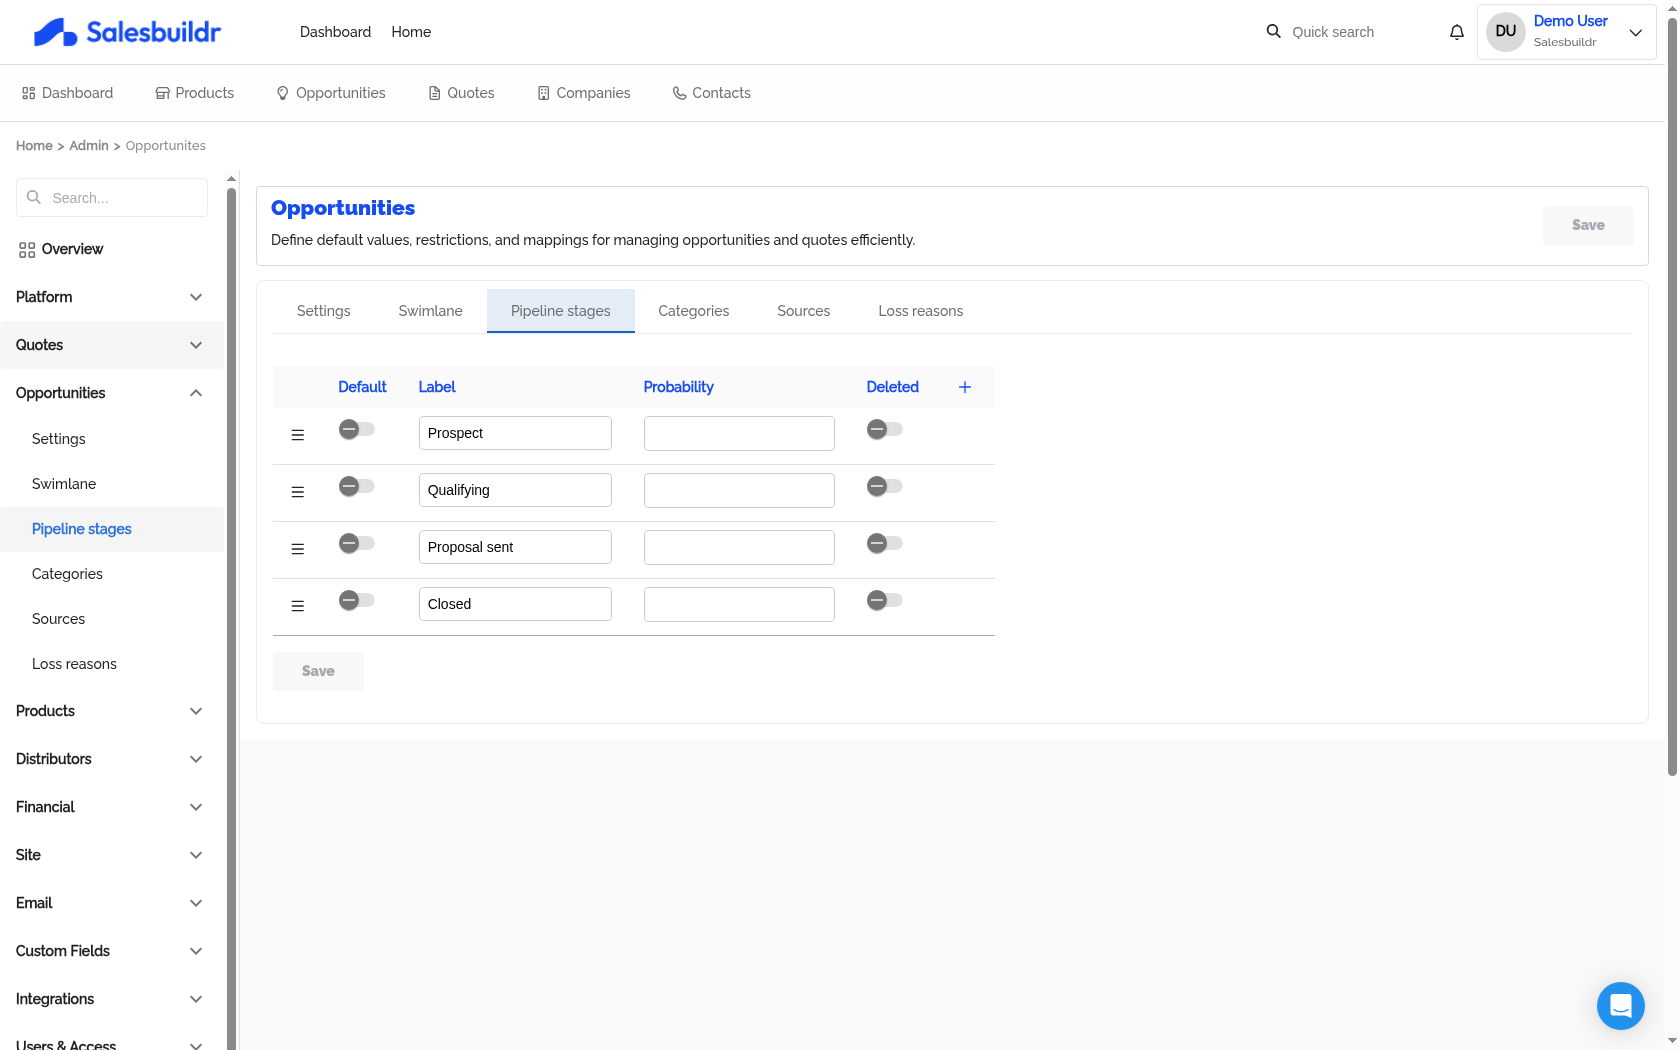The height and width of the screenshot is (1050, 1680).
Task: Toggle Deleted switch for Prospect stage
Action: (x=885, y=429)
